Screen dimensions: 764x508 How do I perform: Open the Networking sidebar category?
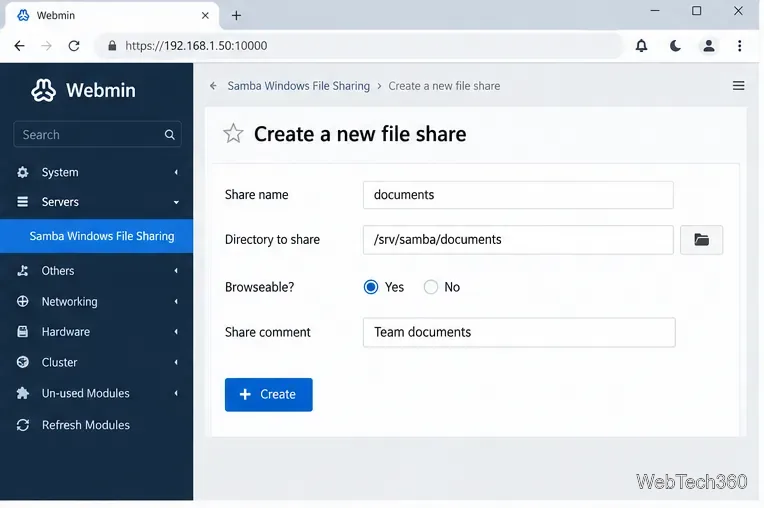[96, 301]
